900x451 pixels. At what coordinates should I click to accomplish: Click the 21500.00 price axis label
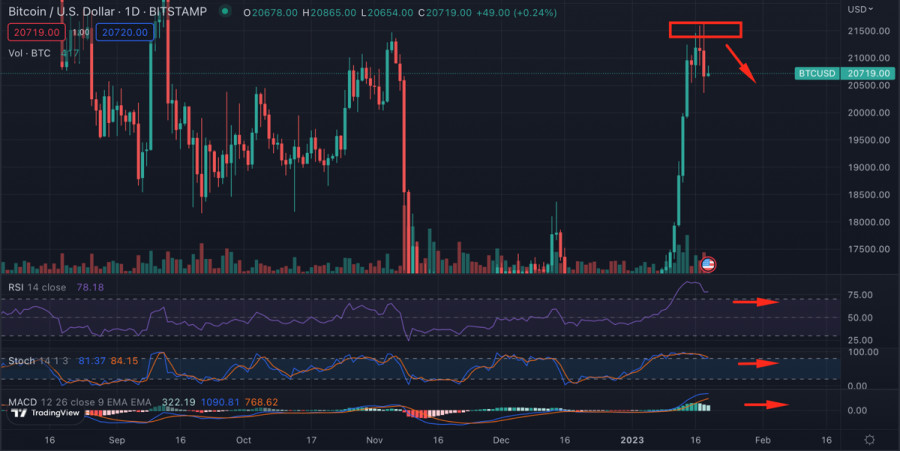868,31
